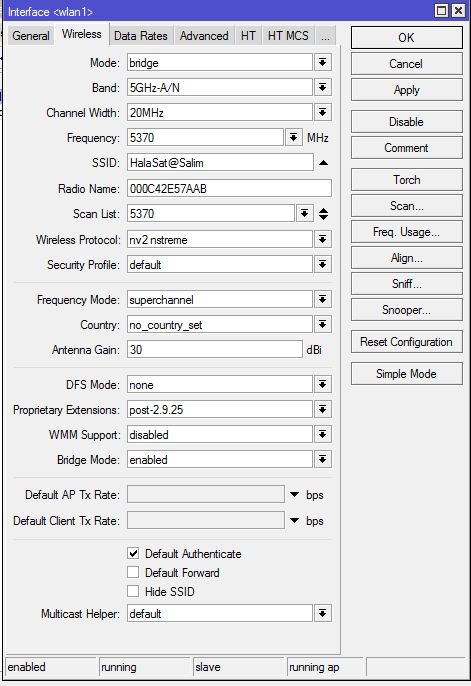The image size is (471, 686).
Task: Maximize the Interface wlan1 window
Action: (x=441, y=11)
